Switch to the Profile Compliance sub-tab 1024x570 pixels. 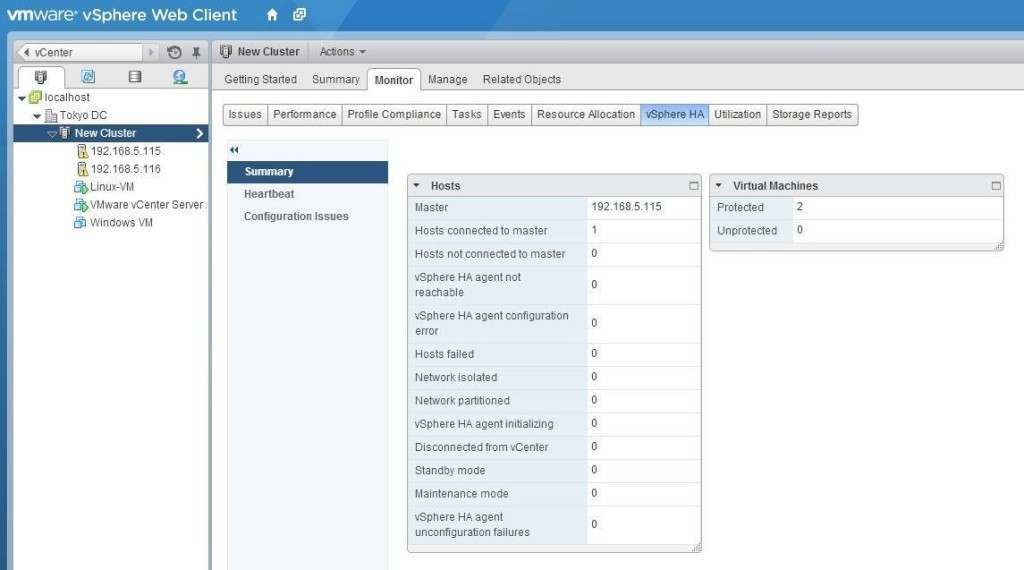point(394,114)
